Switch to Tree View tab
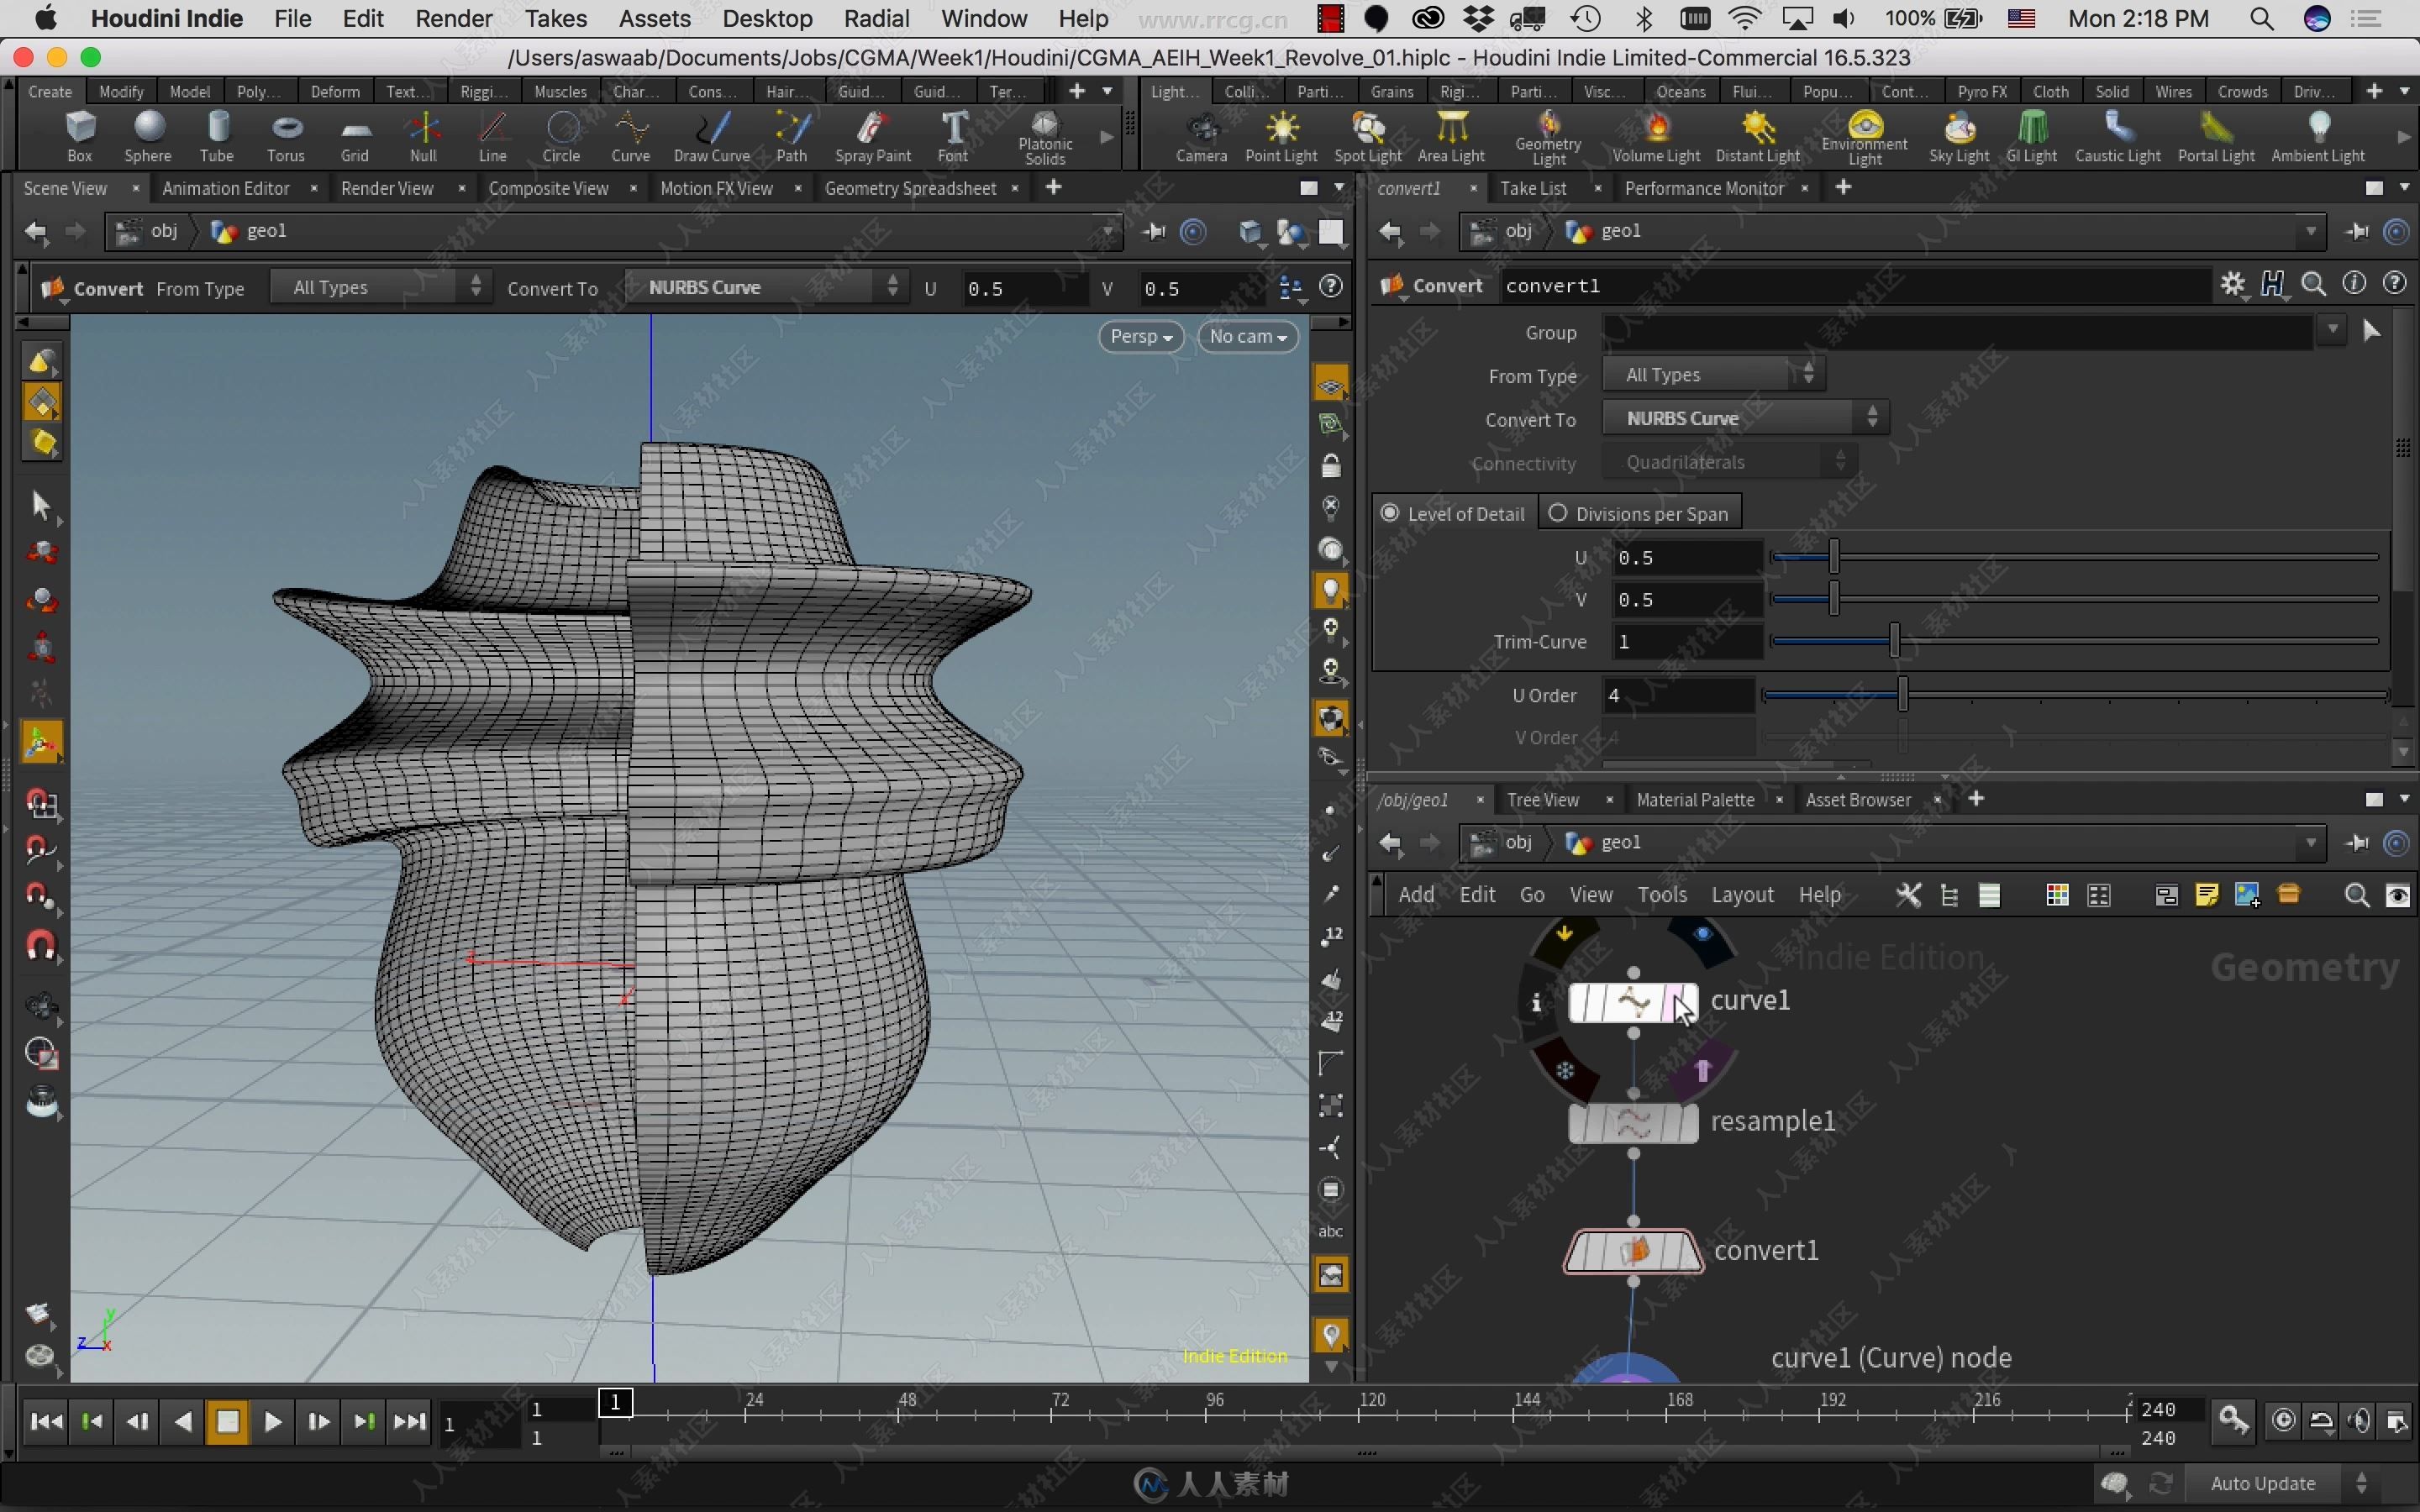The height and width of the screenshot is (1512, 2420). pos(1542,798)
